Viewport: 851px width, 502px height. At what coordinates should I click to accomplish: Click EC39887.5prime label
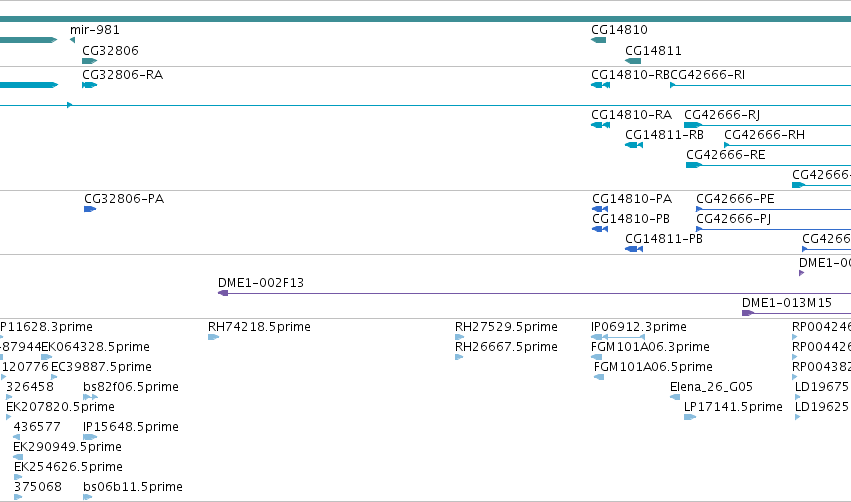(101, 367)
